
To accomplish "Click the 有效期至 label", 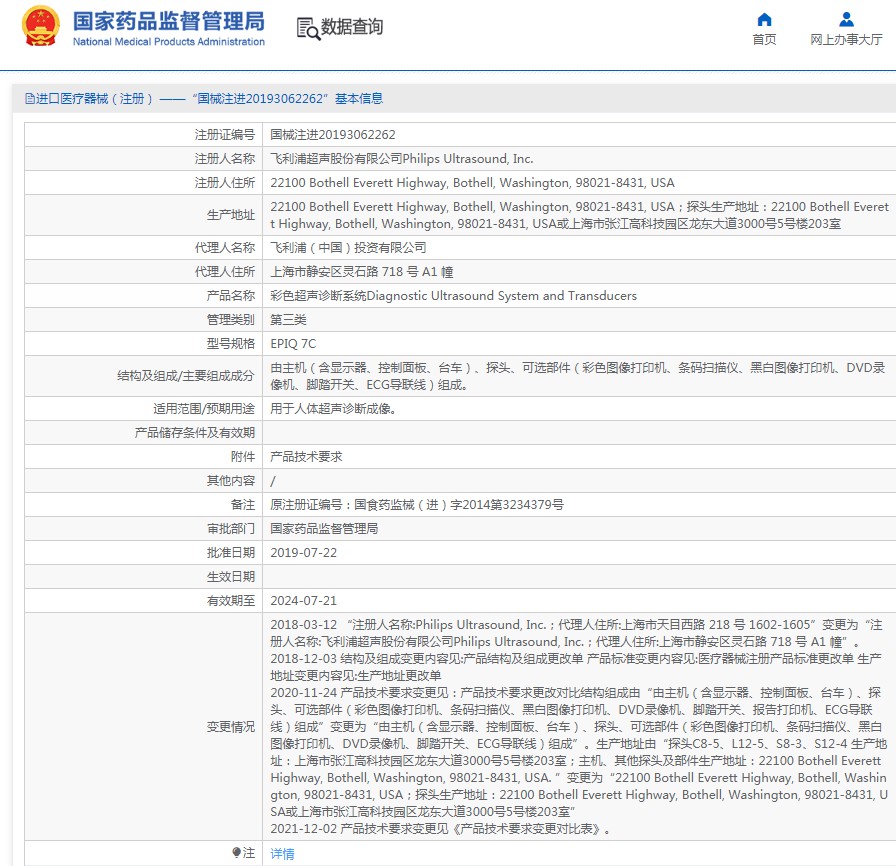I will point(231,601).
